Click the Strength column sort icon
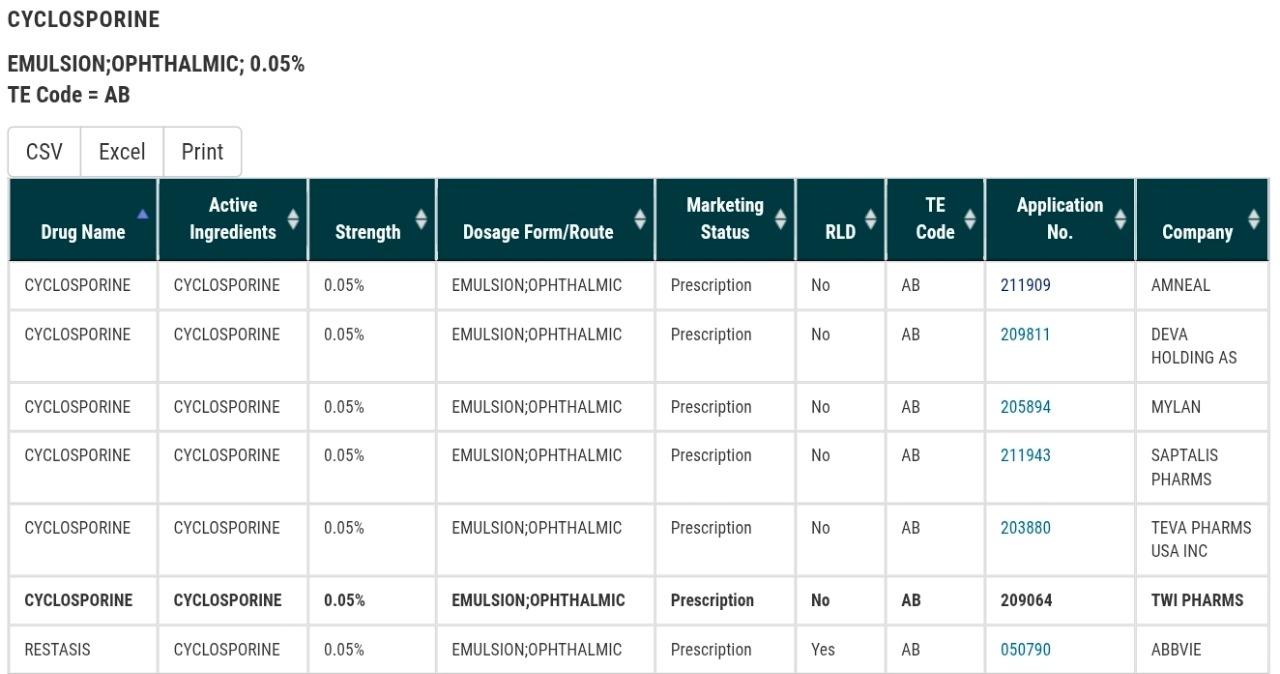 (x=421, y=218)
